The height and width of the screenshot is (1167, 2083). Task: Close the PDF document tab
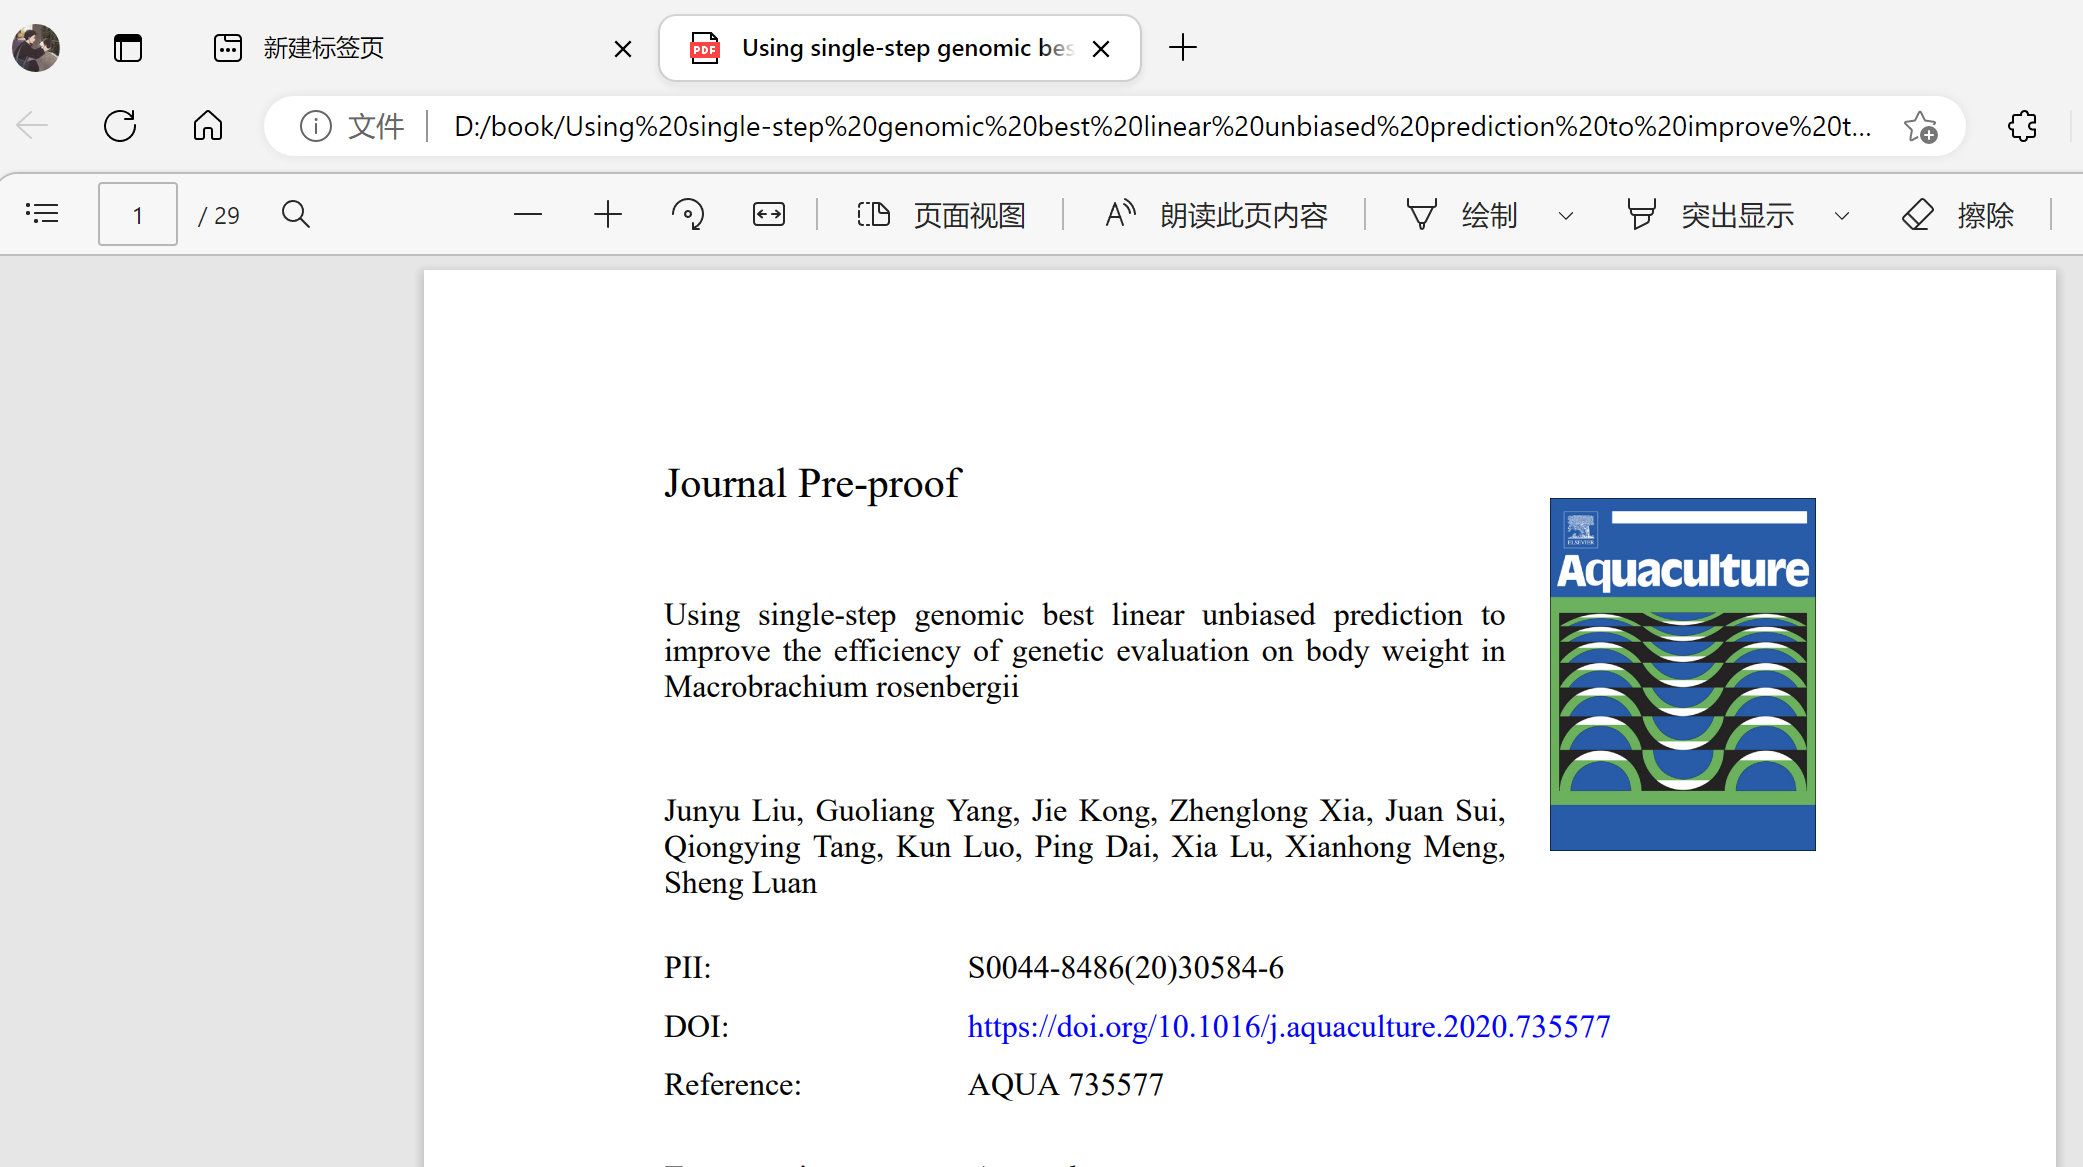click(1101, 49)
